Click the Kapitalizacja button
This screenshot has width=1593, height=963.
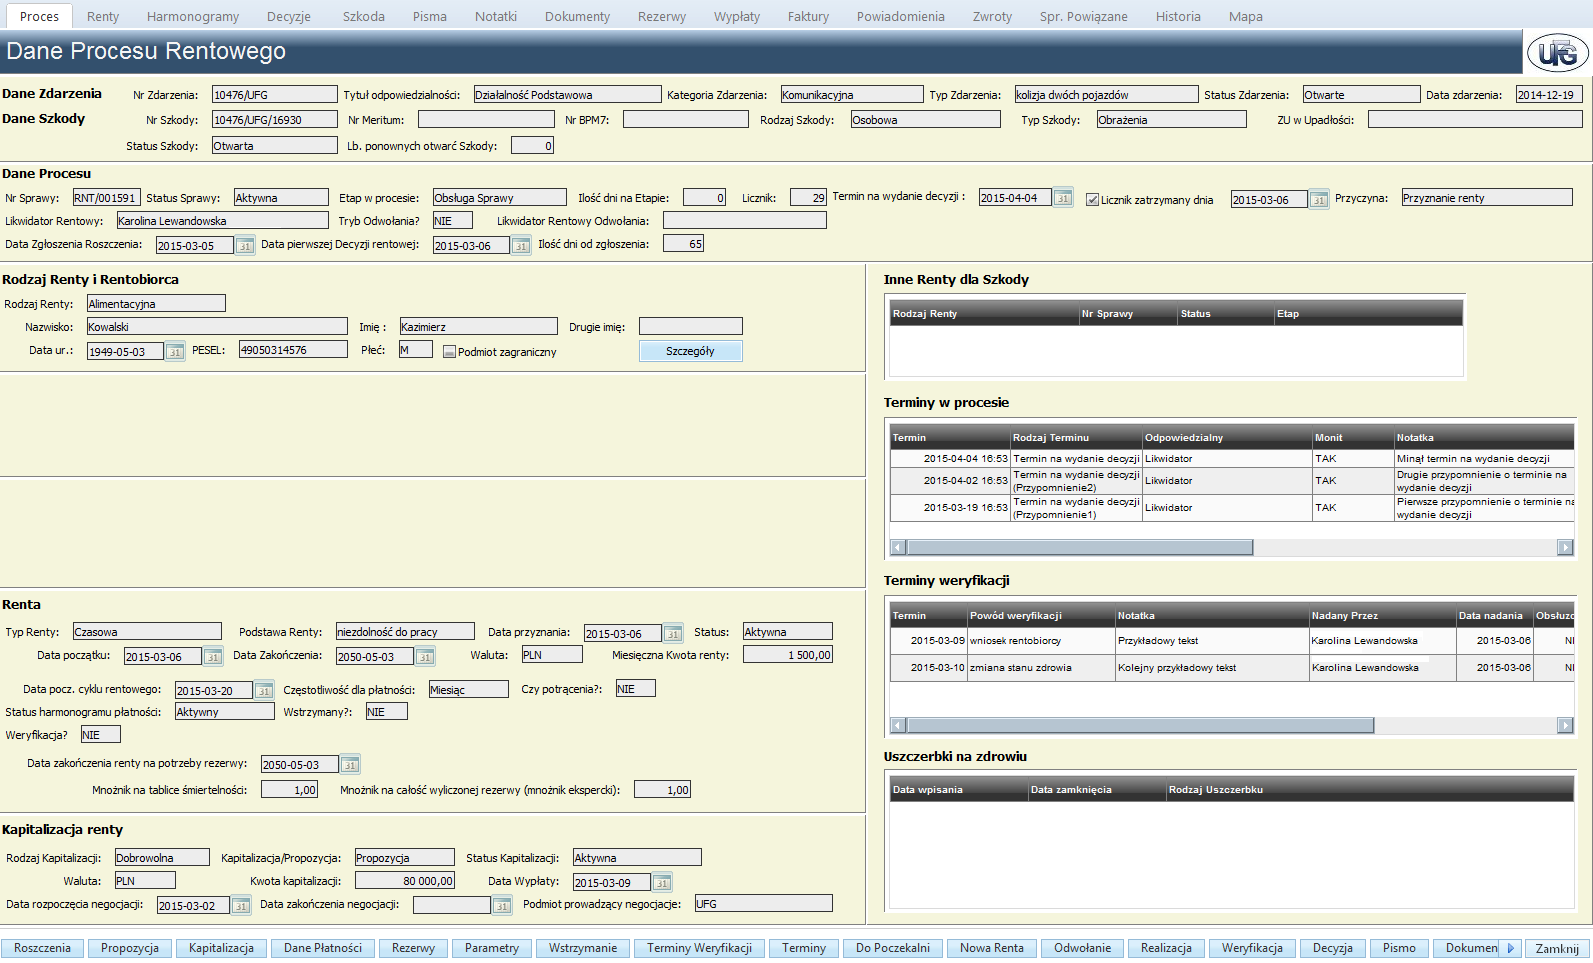point(221,948)
